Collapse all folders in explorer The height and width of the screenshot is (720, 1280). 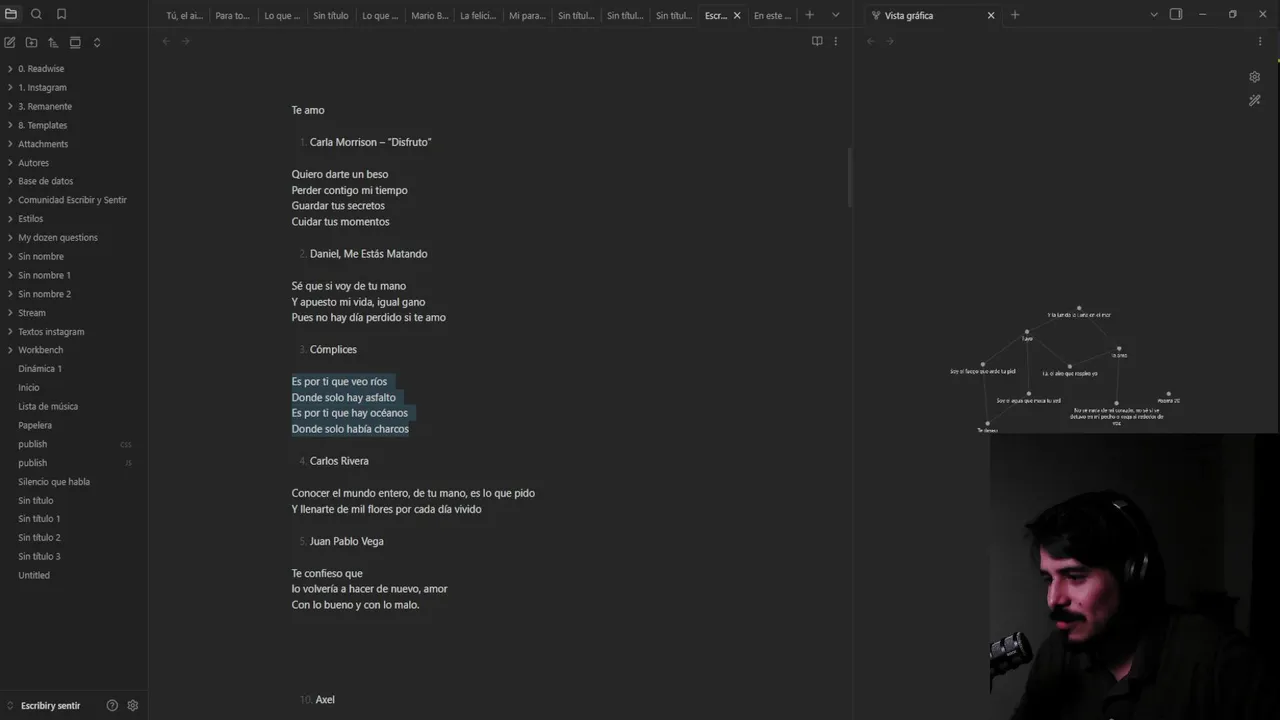pos(97,43)
